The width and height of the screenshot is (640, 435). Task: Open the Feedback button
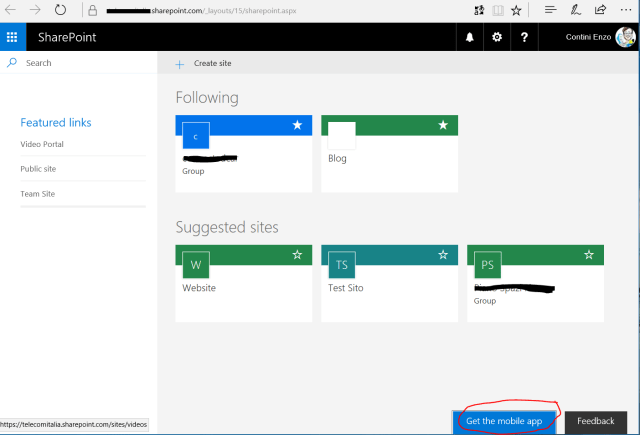(596, 422)
